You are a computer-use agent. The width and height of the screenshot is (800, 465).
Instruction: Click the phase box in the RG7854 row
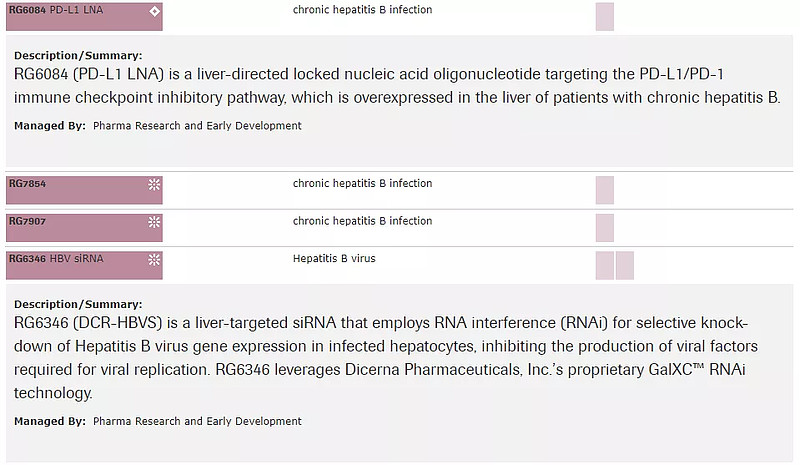tap(605, 190)
